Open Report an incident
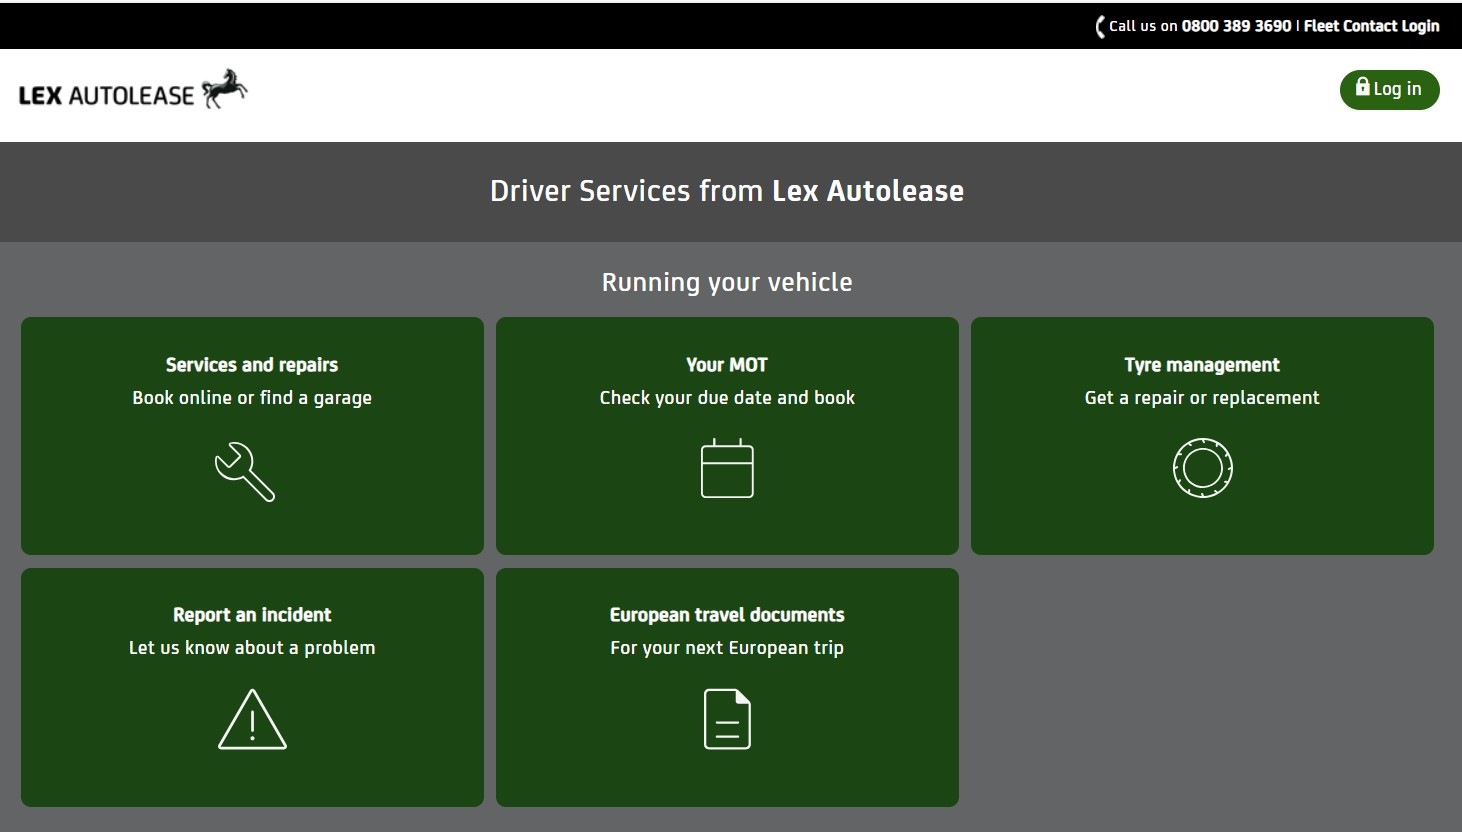 click(251, 687)
